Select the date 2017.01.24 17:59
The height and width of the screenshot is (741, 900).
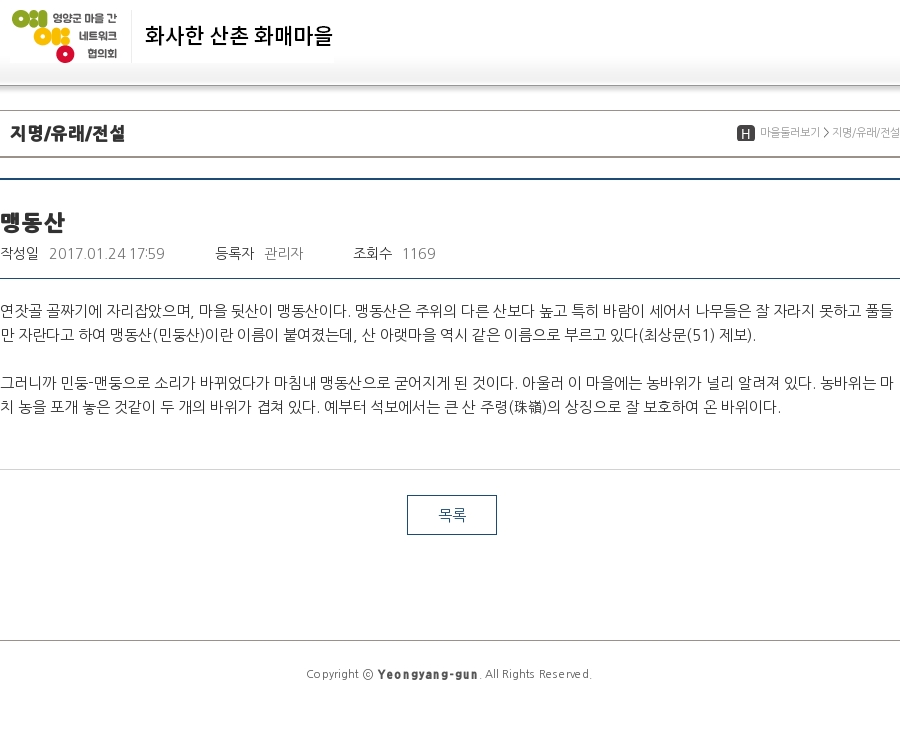click(x=107, y=254)
